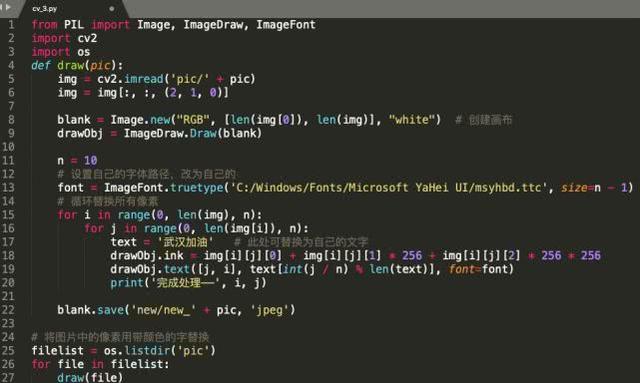The width and height of the screenshot is (640, 383).
Task: Click 'imread' in the cv2.imread call
Action: point(144,79)
